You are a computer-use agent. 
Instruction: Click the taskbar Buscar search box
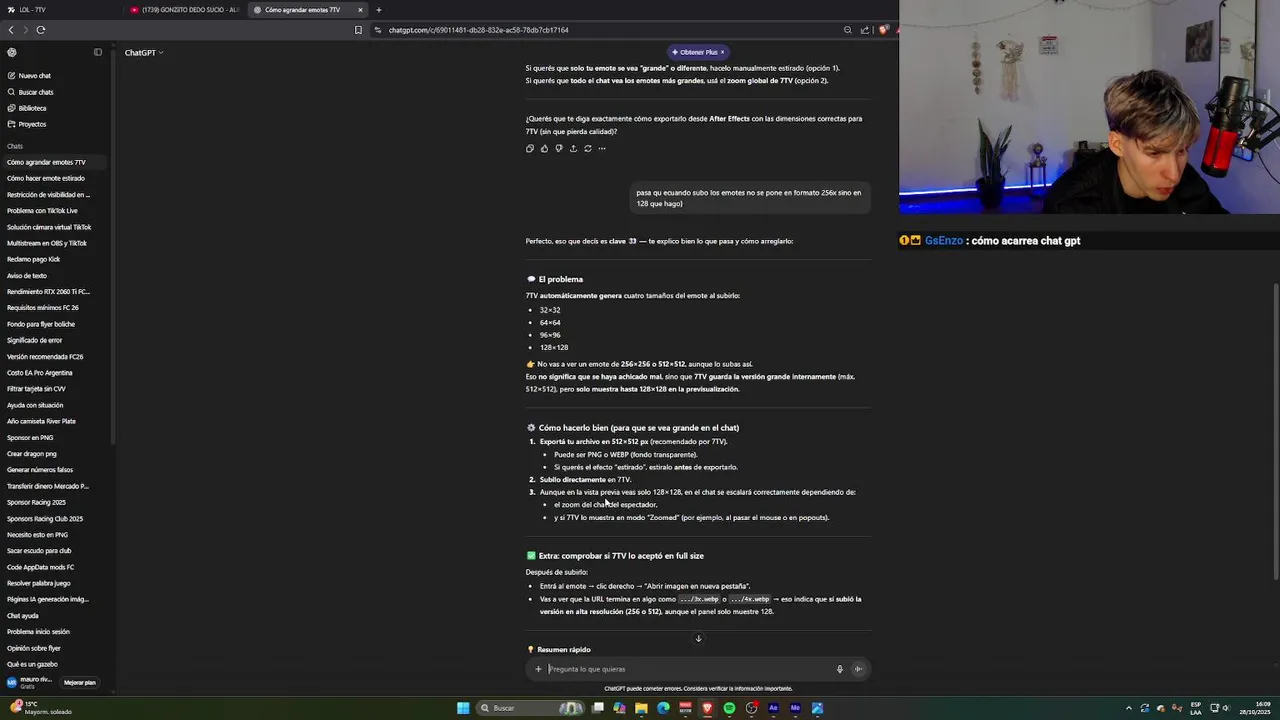pyautogui.click(x=530, y=708)
